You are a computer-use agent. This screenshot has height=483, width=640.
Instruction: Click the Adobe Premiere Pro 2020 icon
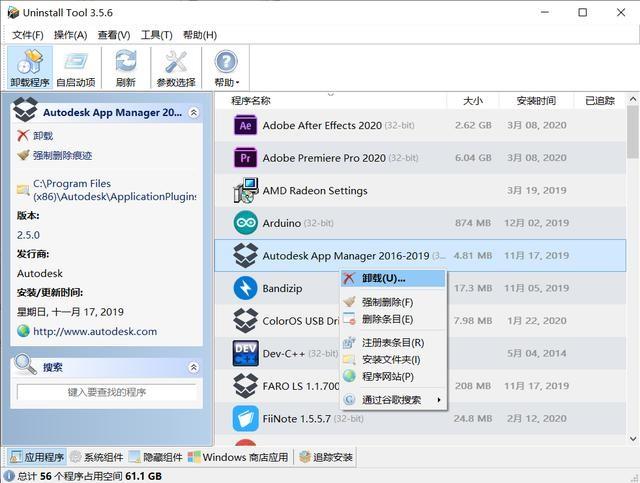pos(245,158)
